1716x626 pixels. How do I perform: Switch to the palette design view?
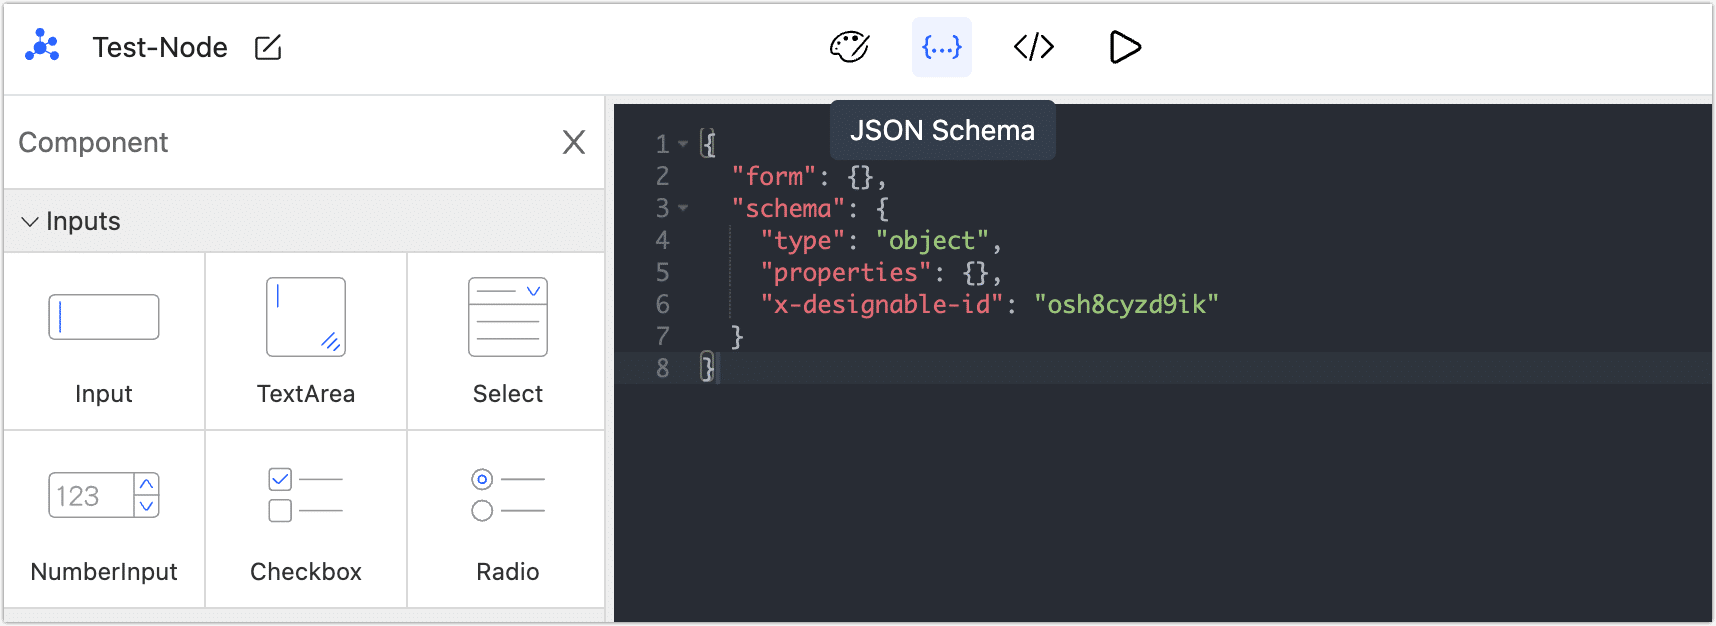pos(849,47)
